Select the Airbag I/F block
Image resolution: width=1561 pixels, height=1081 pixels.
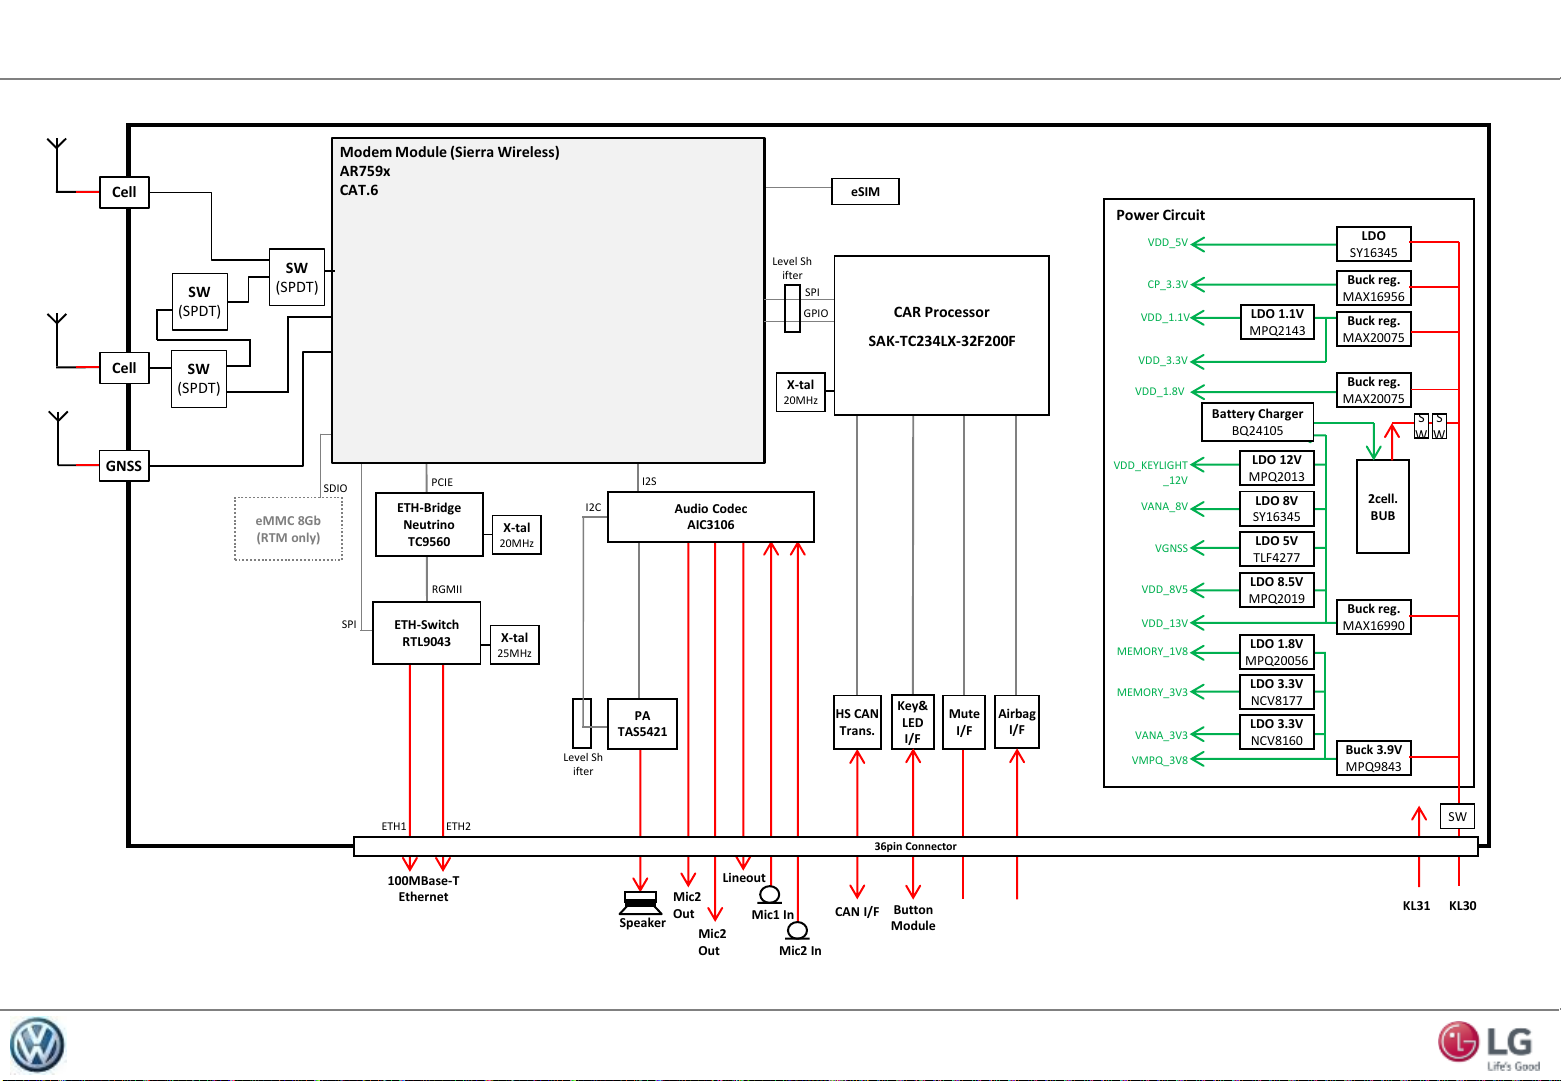click(x=1016, y=722)
